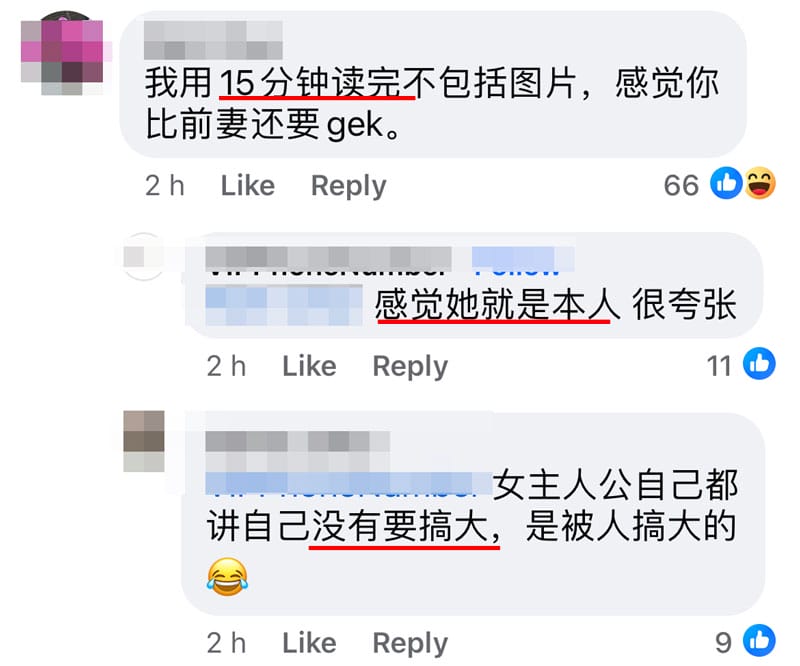This screenshot has height=666, width=800.
Task: Like the comment mentioning 15分钟读完
Action: [247, 185]
